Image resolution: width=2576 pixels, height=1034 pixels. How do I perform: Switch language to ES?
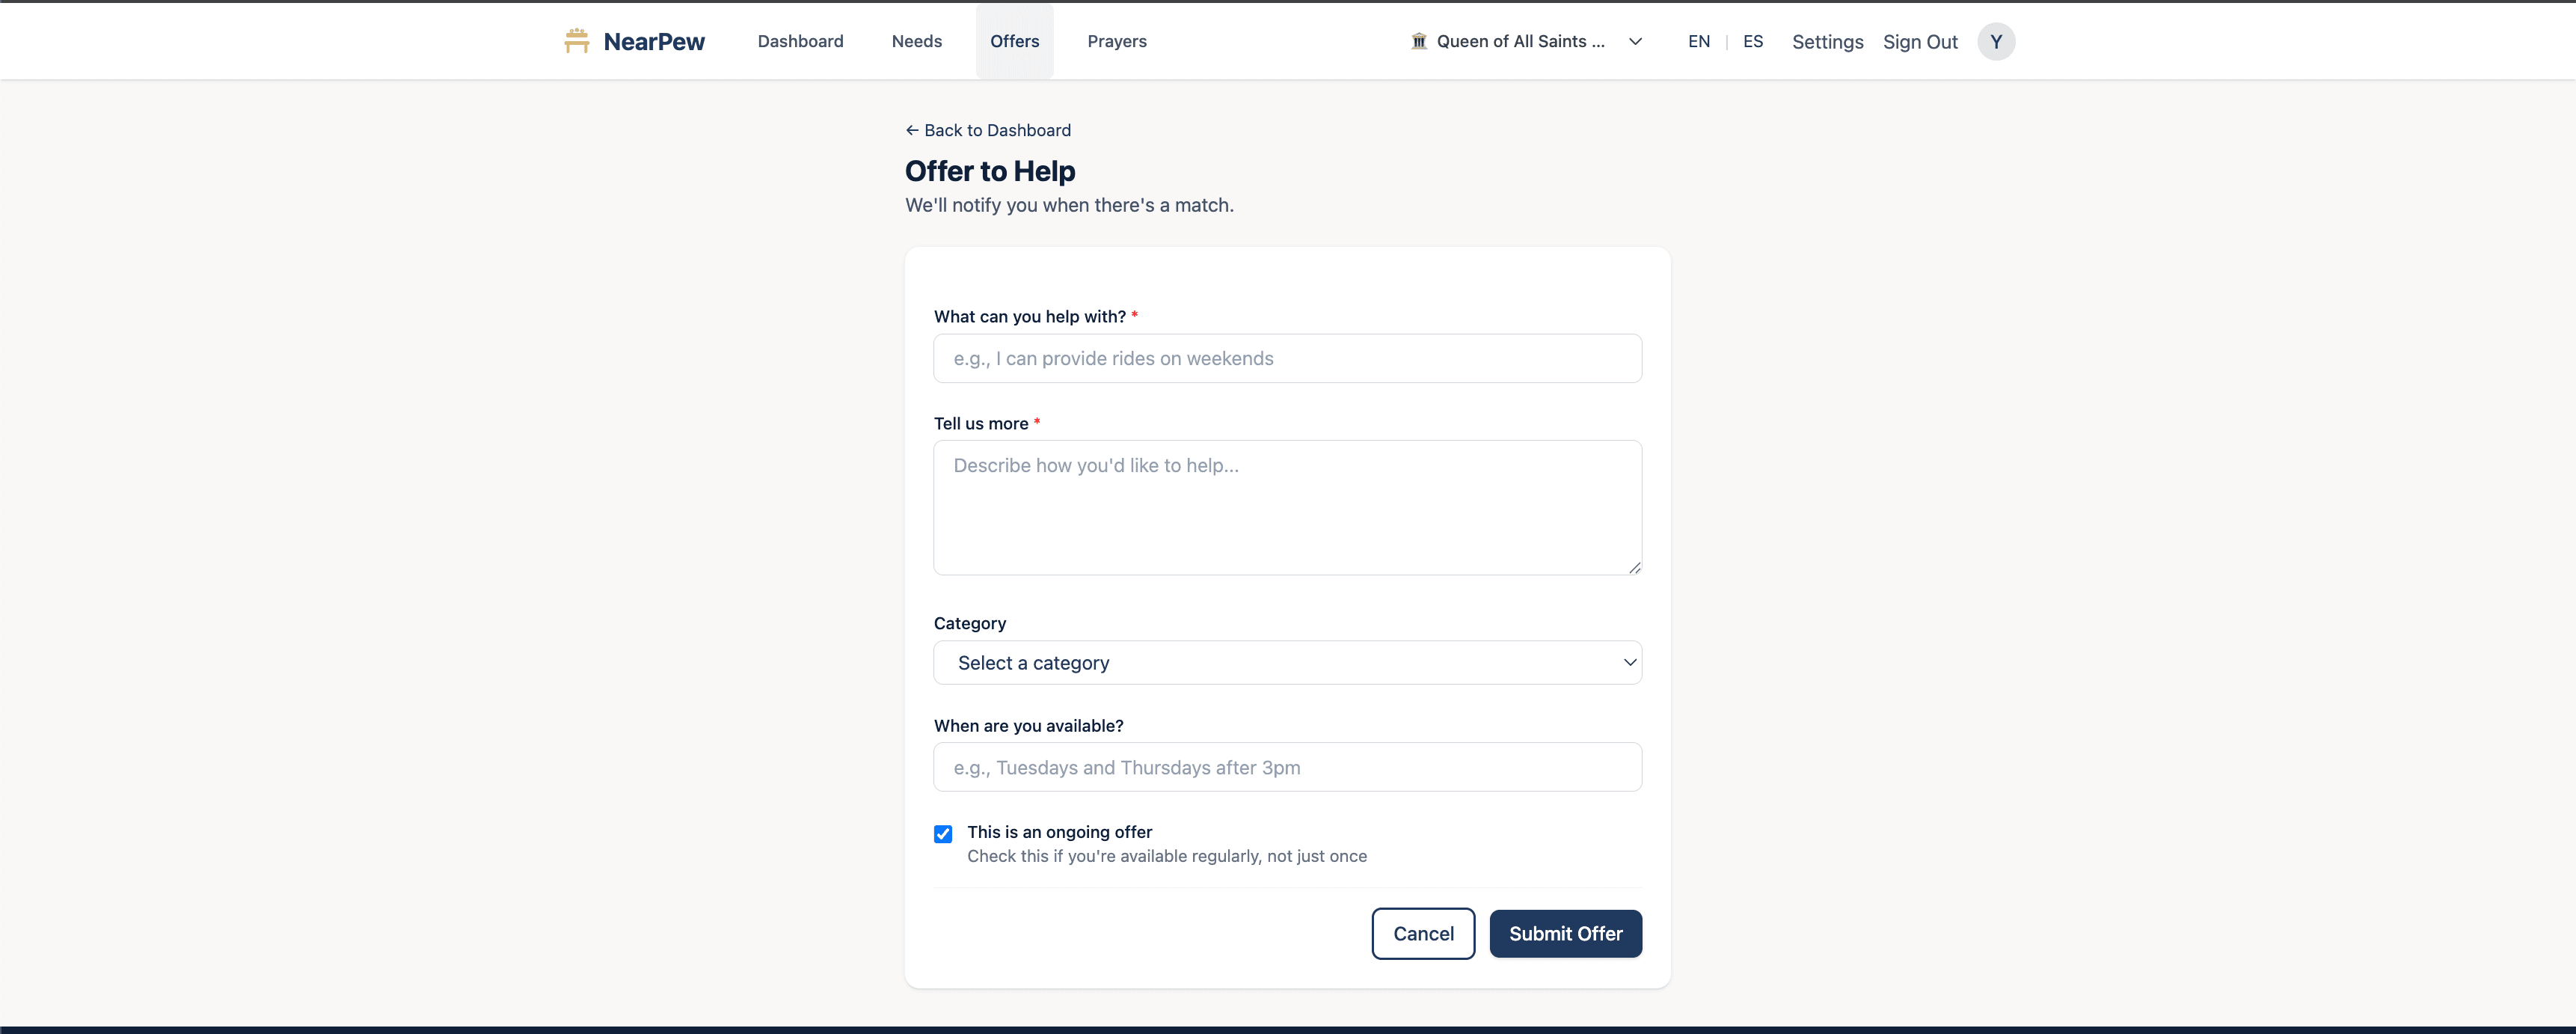[x=1752, y=41]
